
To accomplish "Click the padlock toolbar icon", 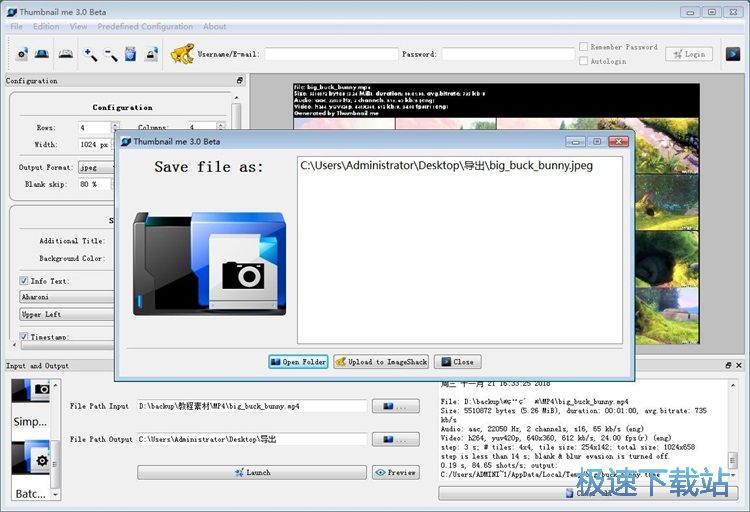I will click(152, 54).
